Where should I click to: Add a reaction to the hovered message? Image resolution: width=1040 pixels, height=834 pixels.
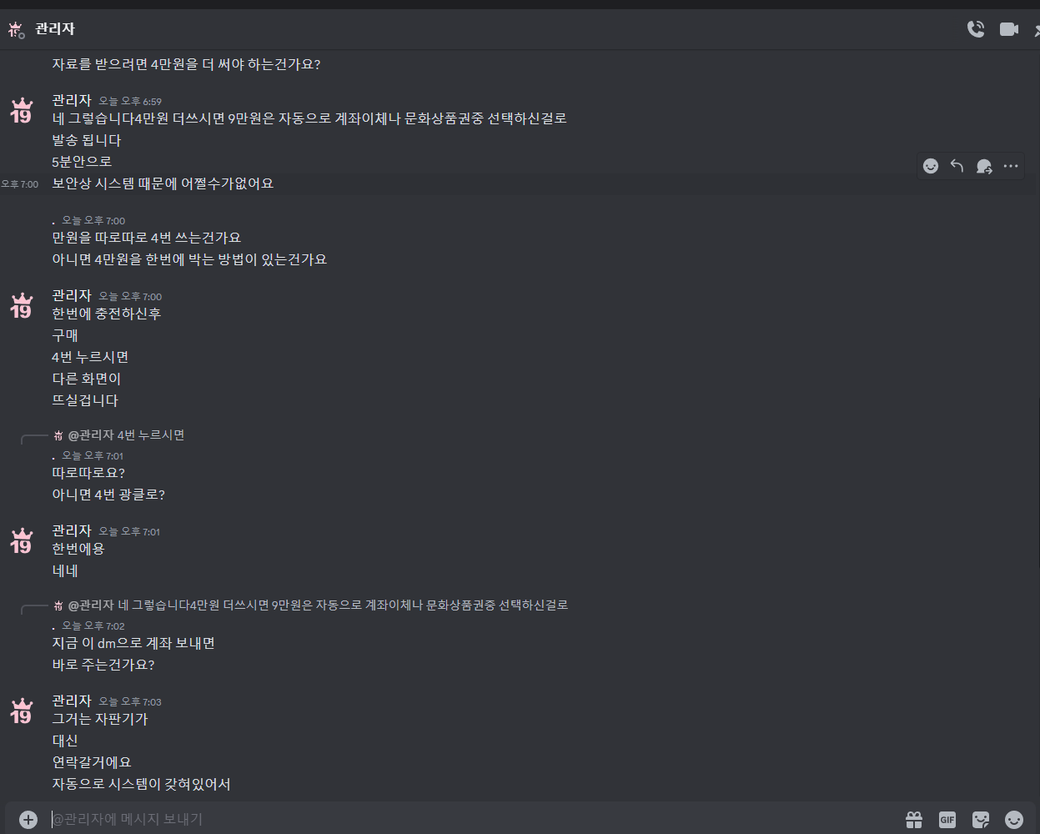[931, 166]
